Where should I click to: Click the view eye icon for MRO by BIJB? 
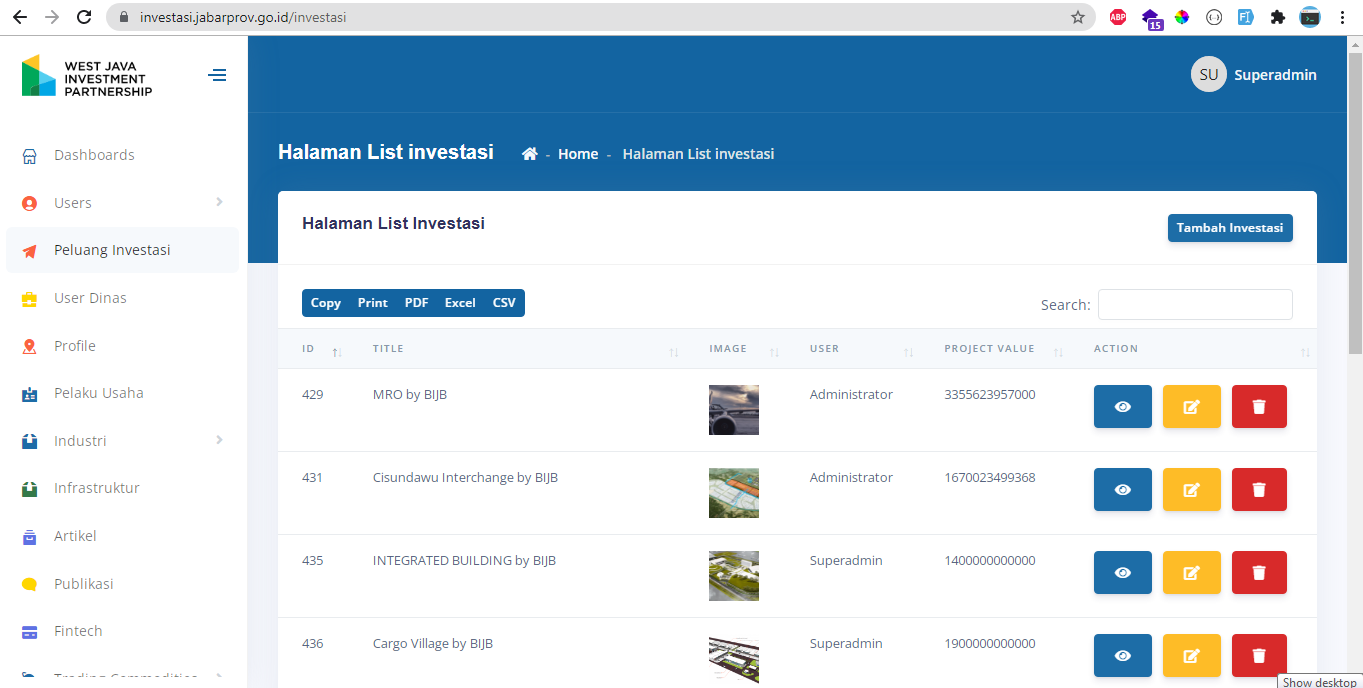click(1122, 407)
